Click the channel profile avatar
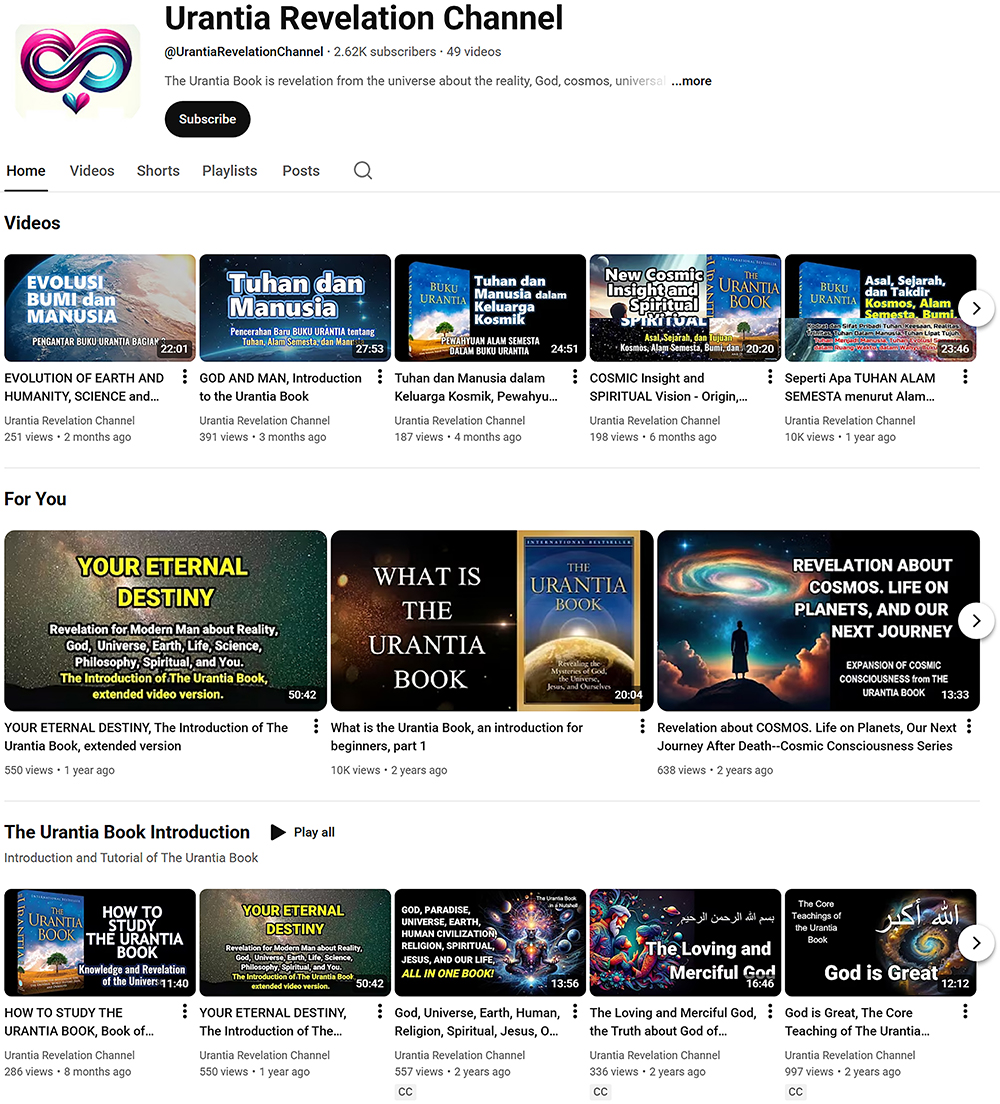The image size is (1000, 1104). [76, 70]
